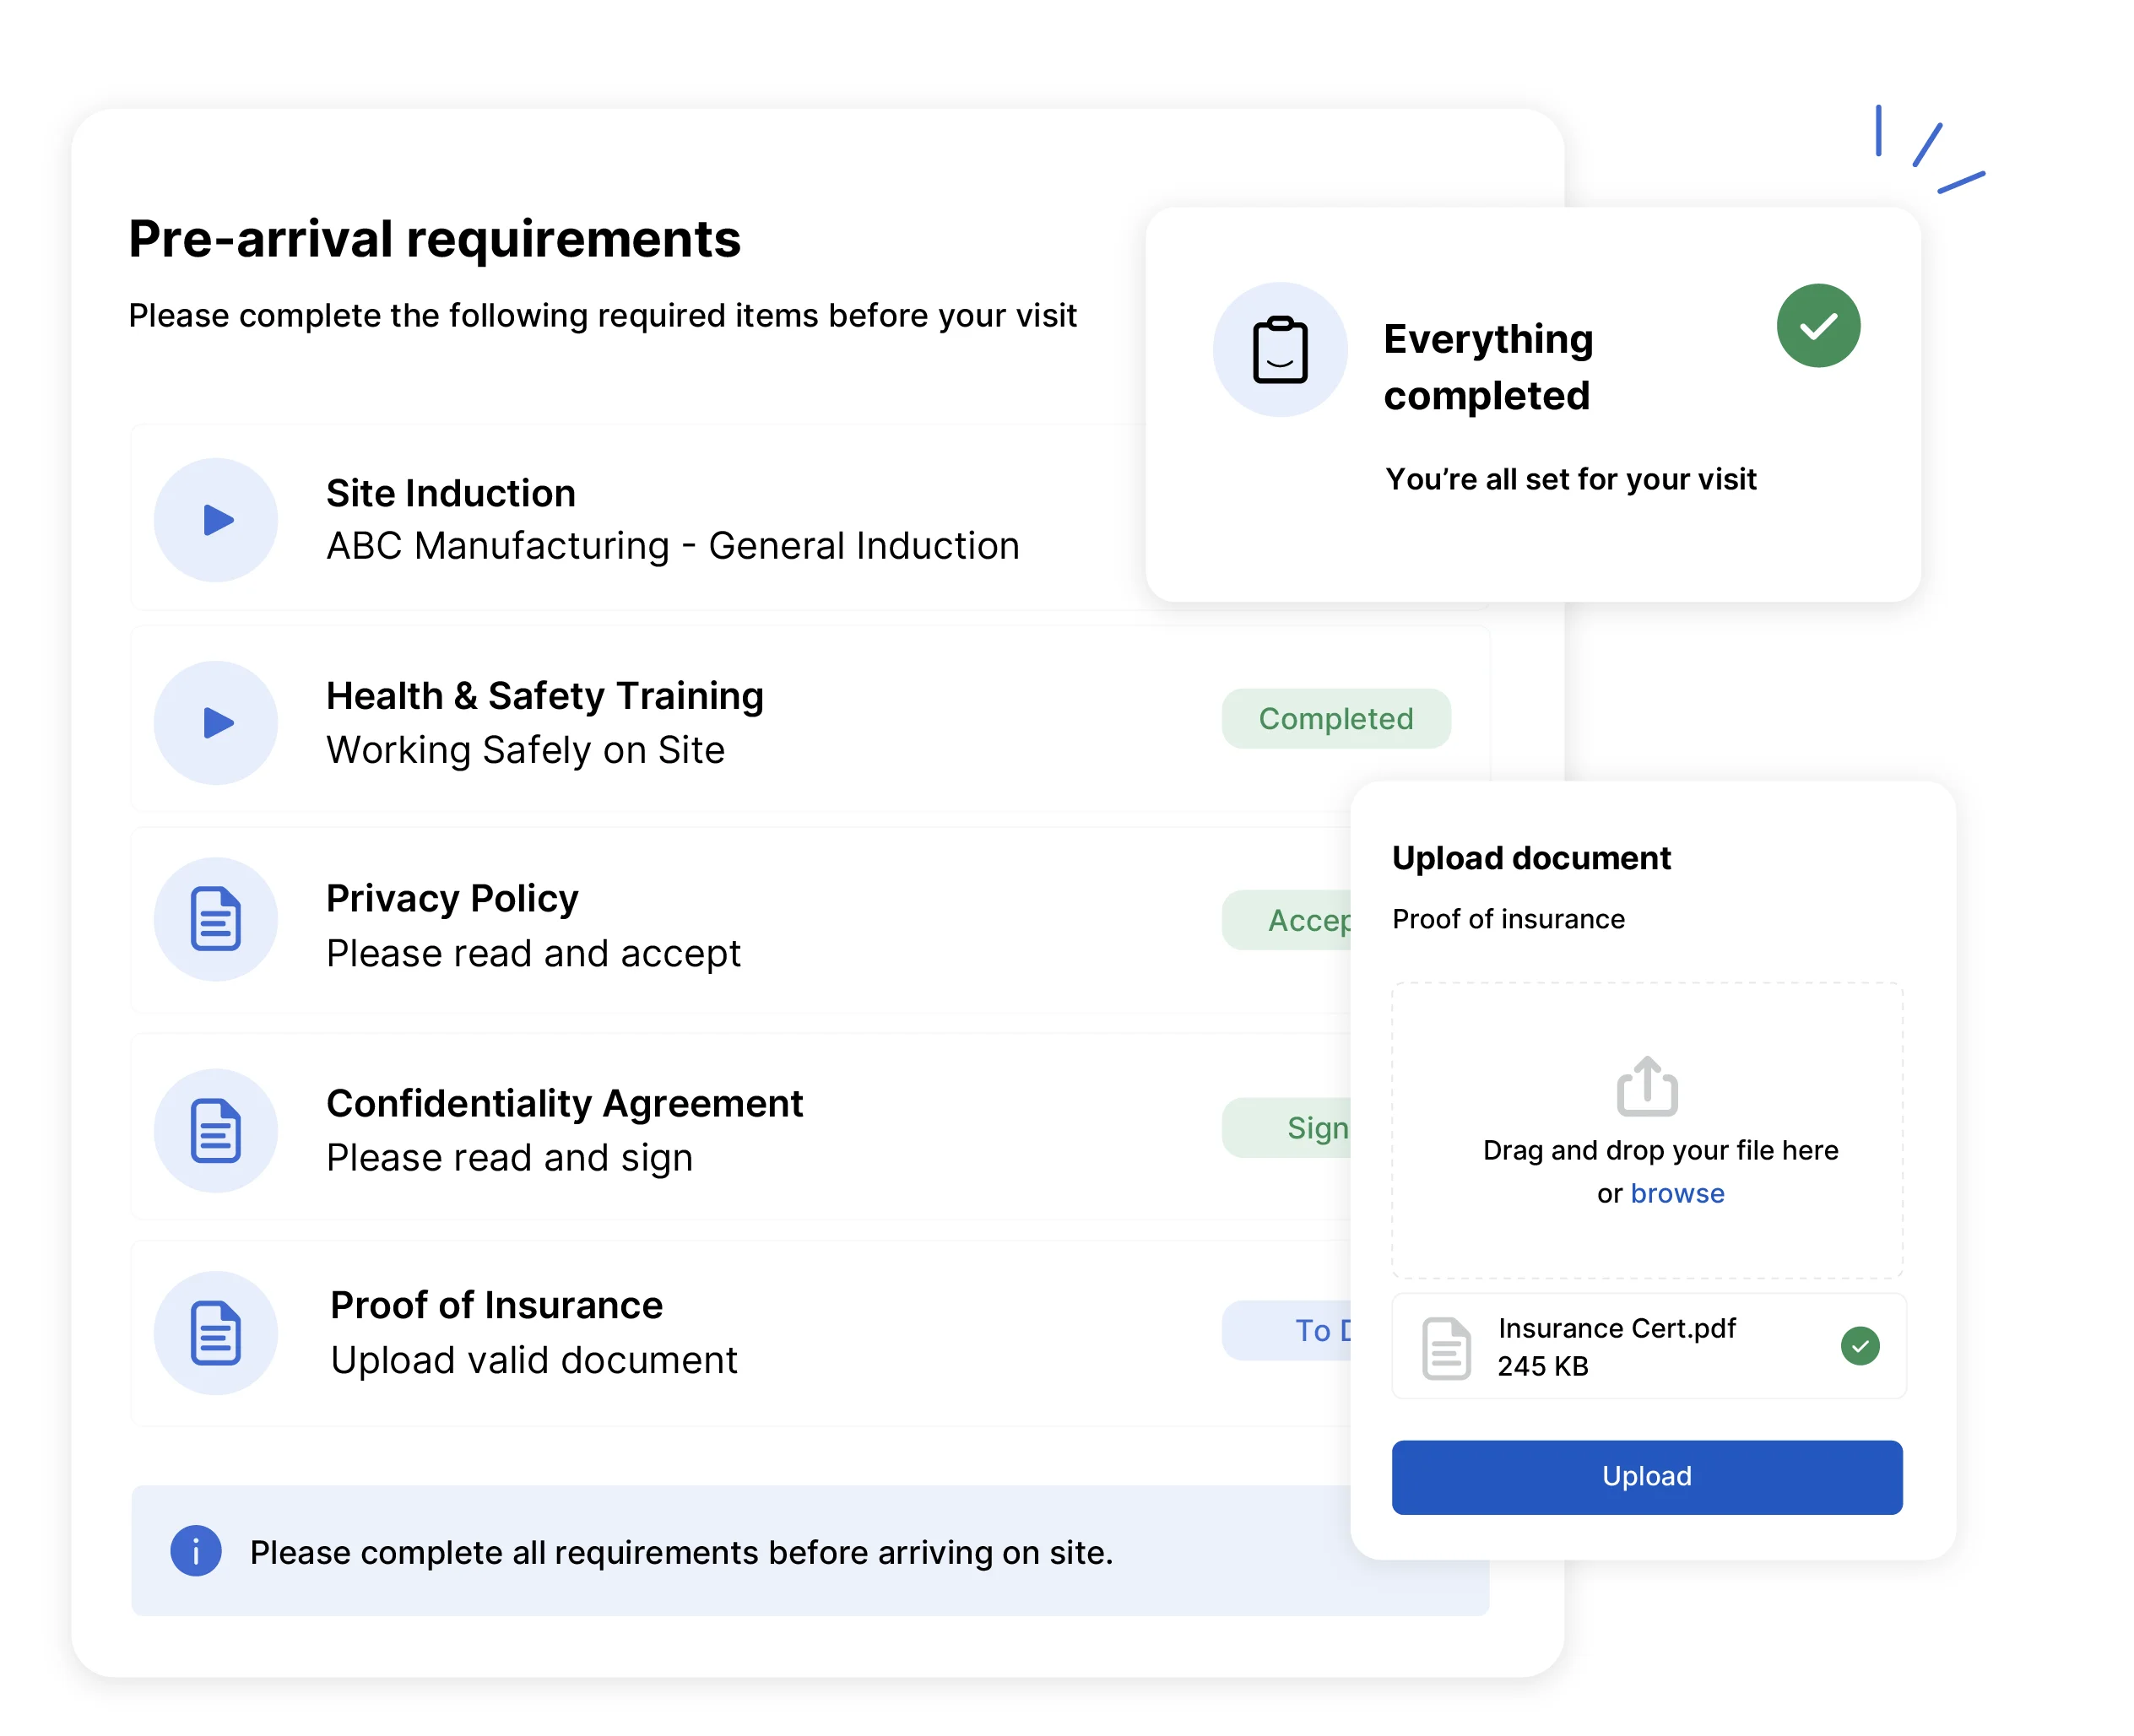Image resolution: width=2134 pixels, height=1736 pixels.
Task: Play the Health & Safety Training video icon
Action: pos(215,722)
